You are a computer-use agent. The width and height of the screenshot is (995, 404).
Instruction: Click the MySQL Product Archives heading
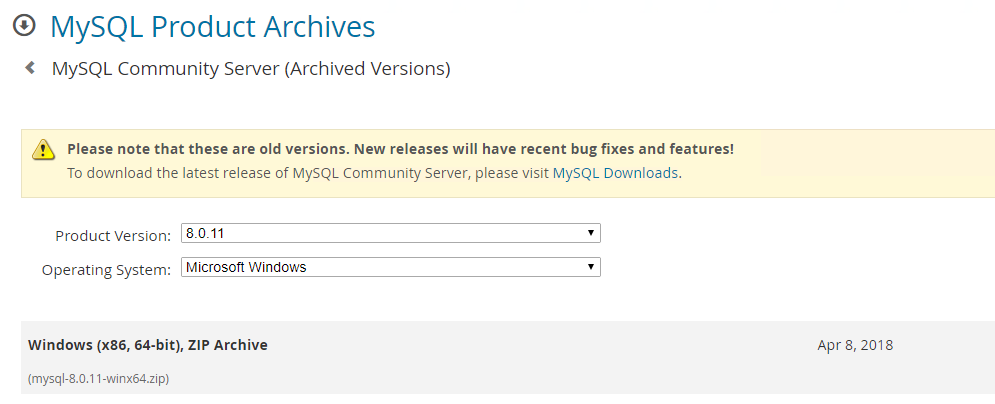[212, 26]
